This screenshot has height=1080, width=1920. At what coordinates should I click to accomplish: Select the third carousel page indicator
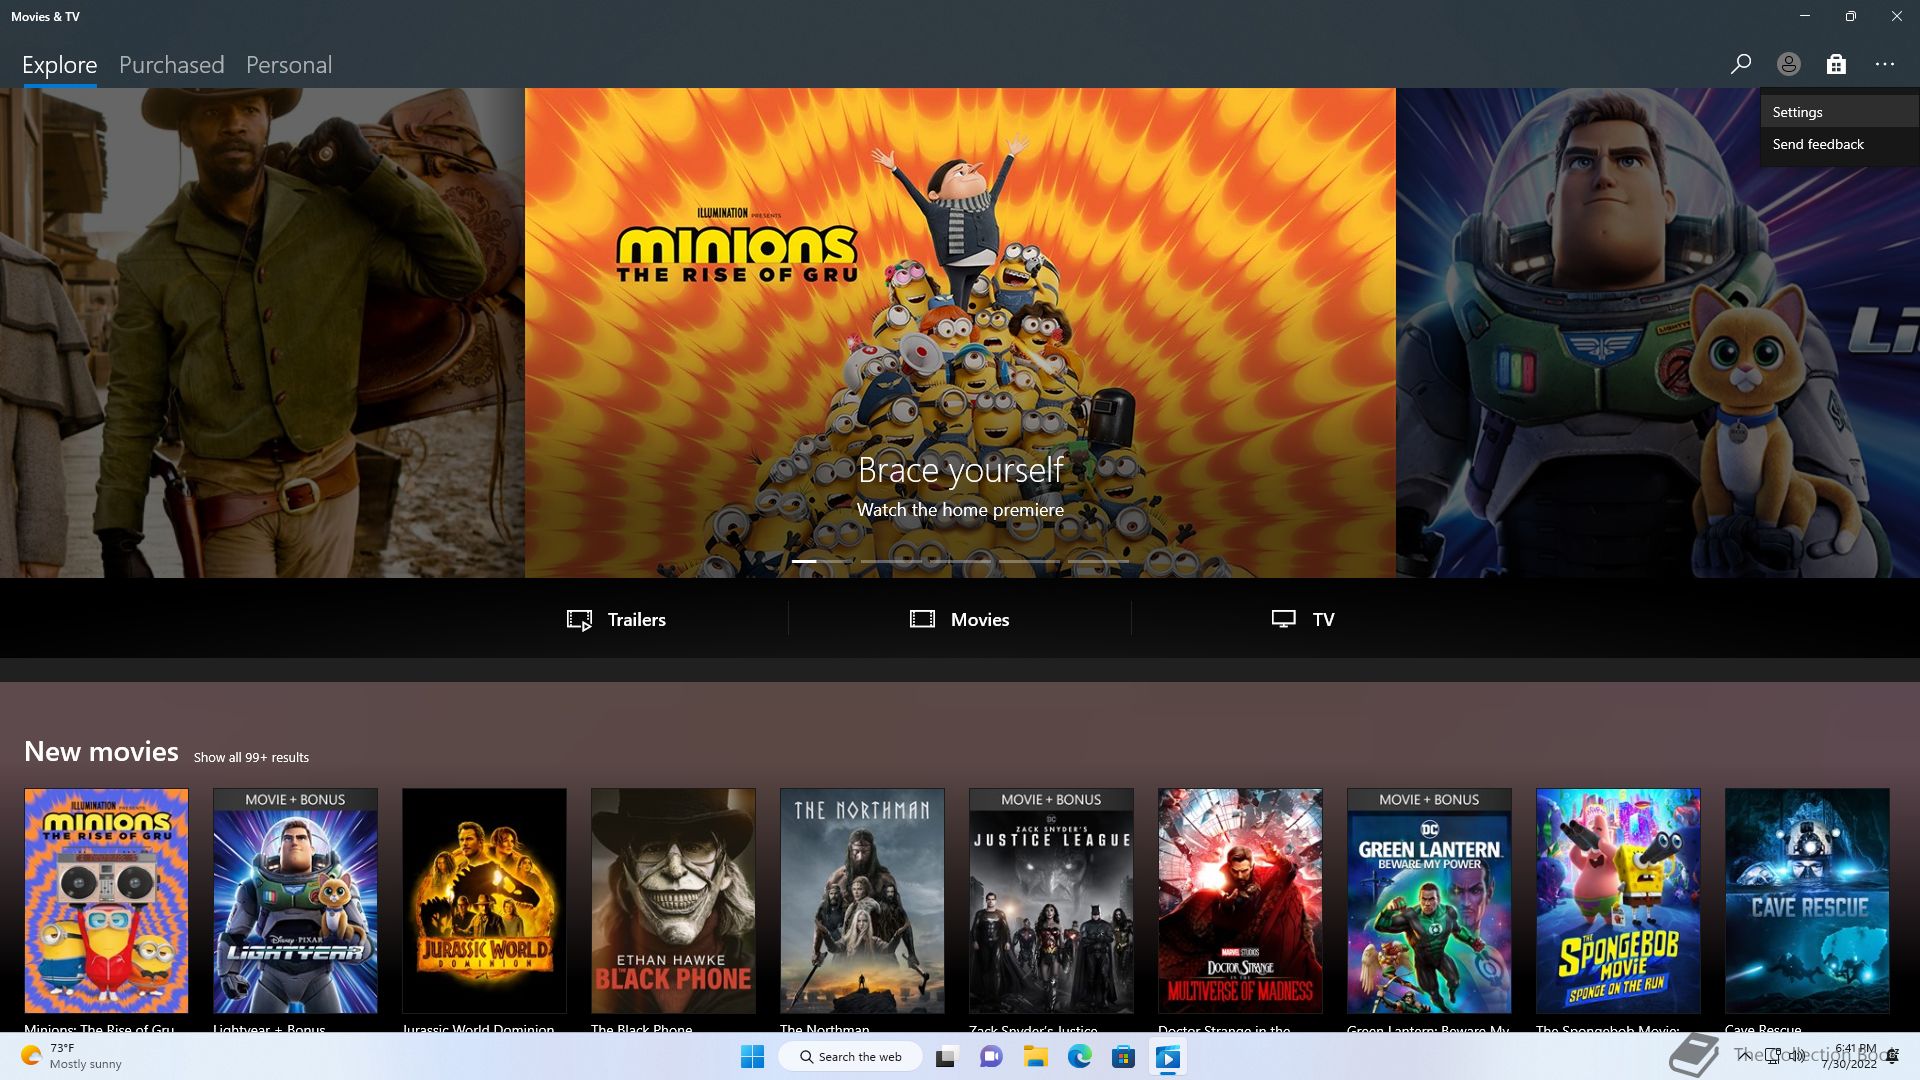tap(960, 561)
